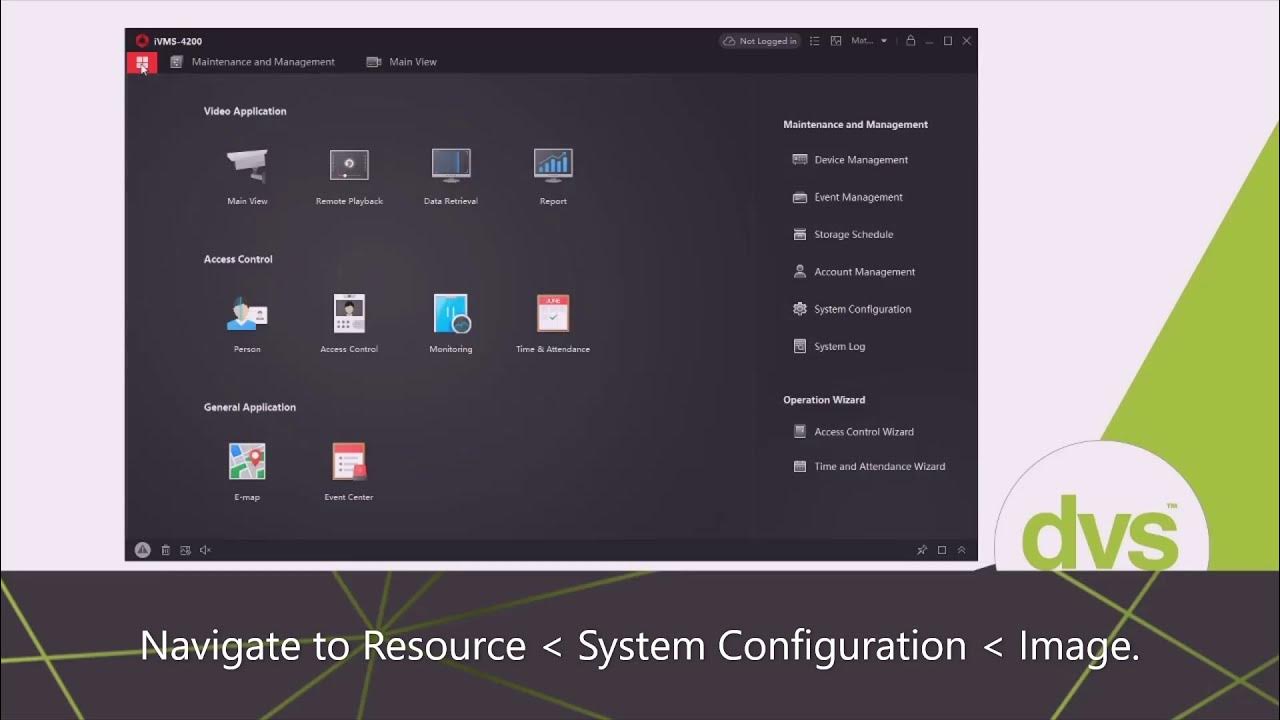Open the red control panel grid button
The height and width of the screenshot is (720, 1280).
point(142,63)
